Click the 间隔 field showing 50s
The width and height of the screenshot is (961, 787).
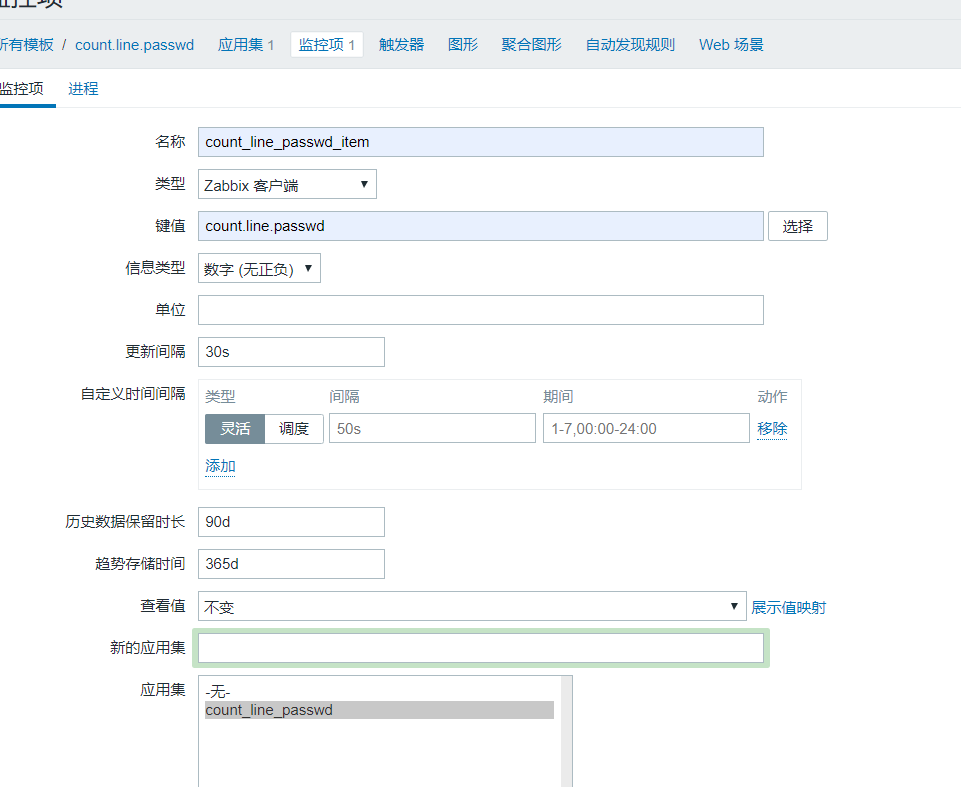(432, 428)
